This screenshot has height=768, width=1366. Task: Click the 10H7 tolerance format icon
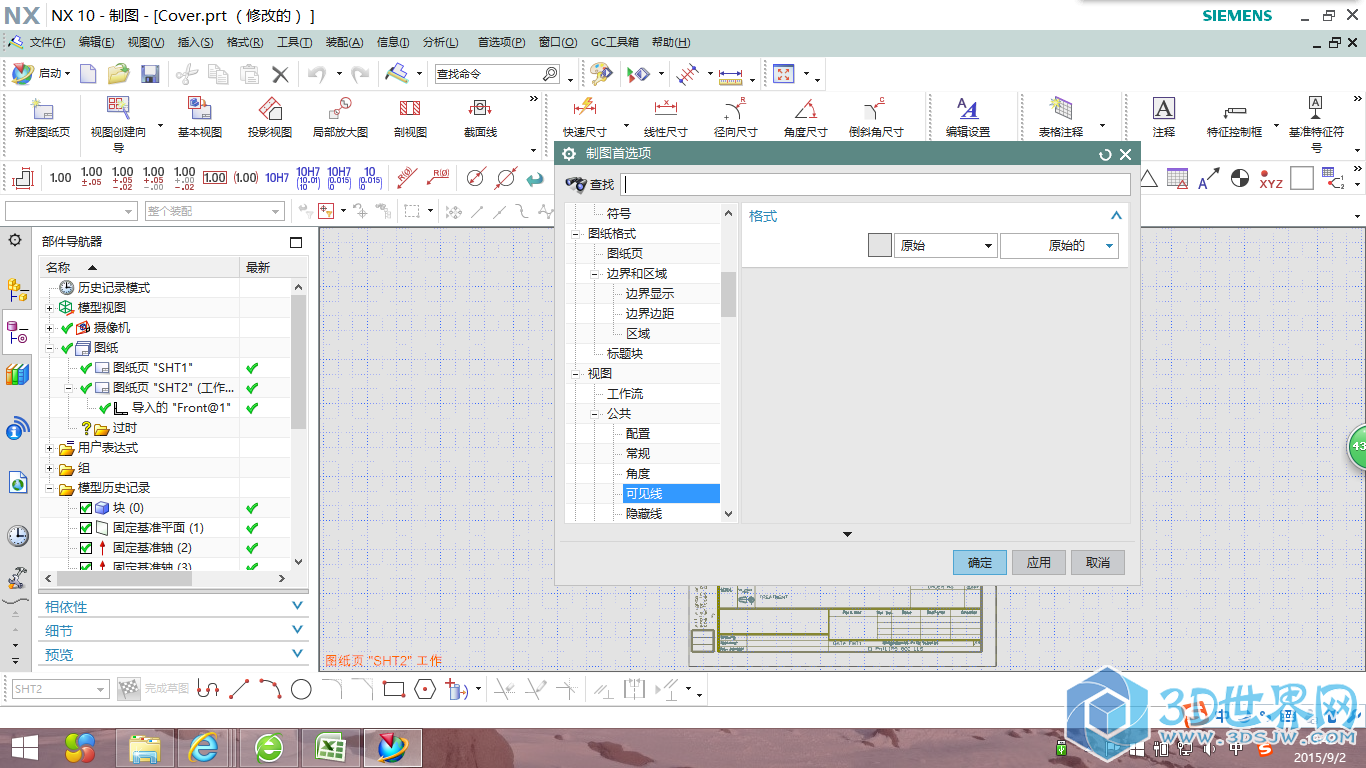tap(277, 178)
